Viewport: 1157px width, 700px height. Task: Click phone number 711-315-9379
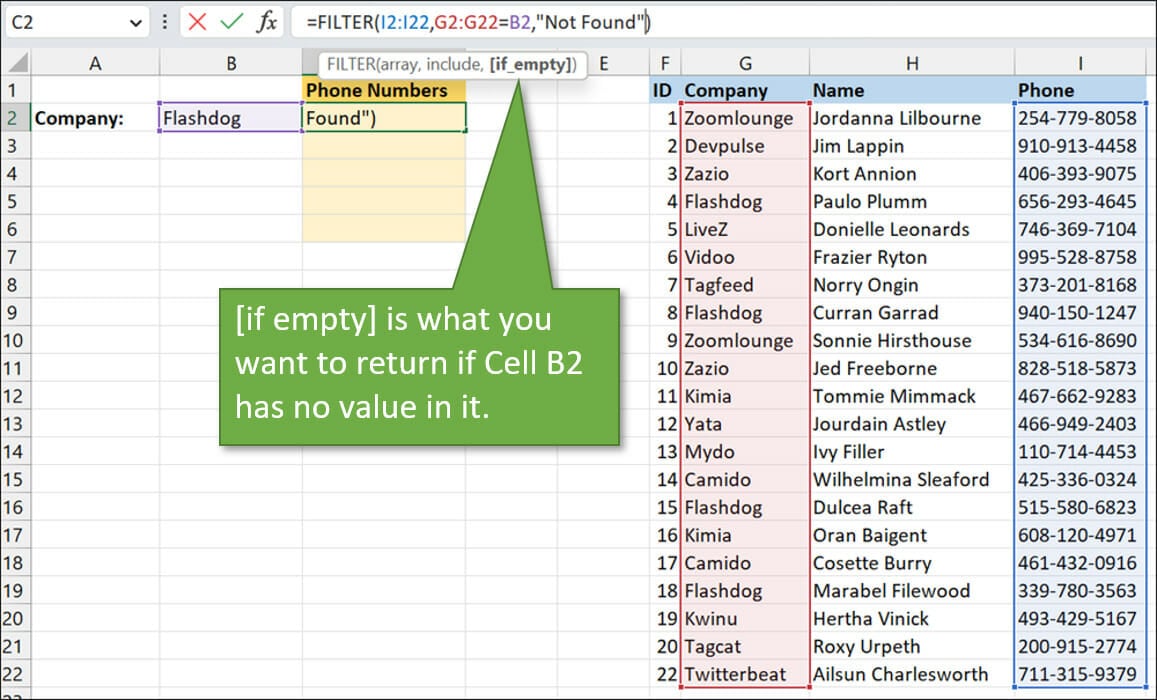(x=1077, y=674)
